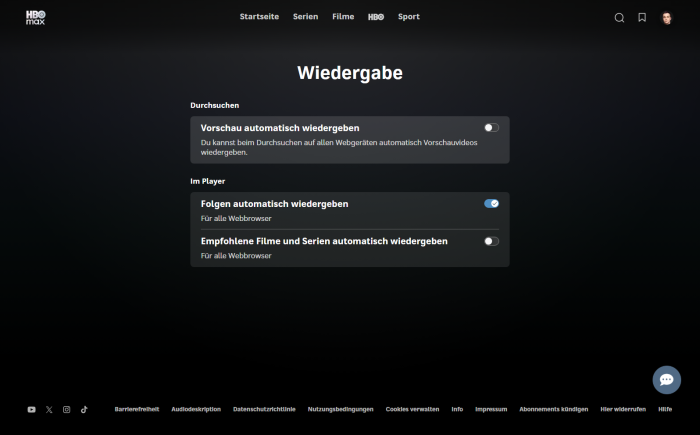Enable Vorschau automatisch wiedergeben toggle

(x=492, y=128)
